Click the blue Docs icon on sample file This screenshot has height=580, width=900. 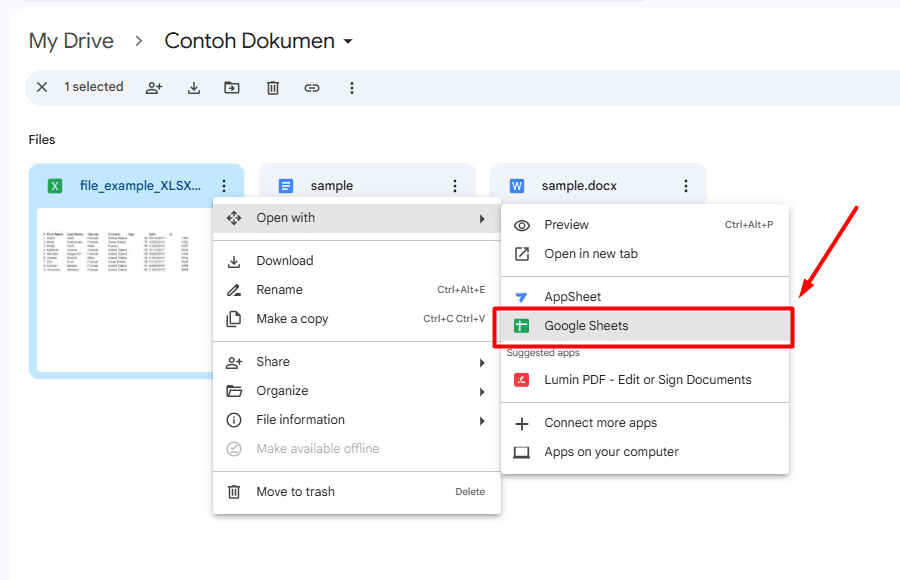pyautogui.click(x=286, y=186)
